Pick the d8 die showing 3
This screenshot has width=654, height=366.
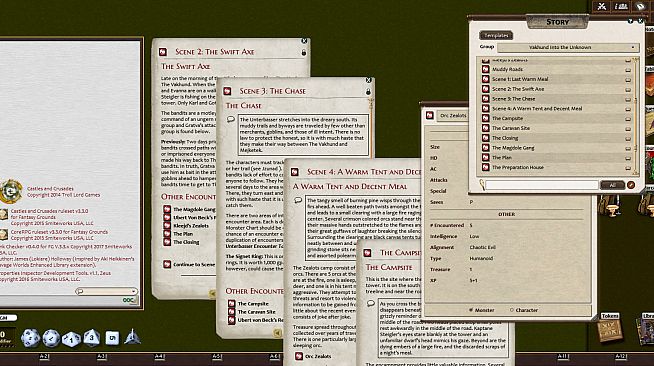click(92, 338)
